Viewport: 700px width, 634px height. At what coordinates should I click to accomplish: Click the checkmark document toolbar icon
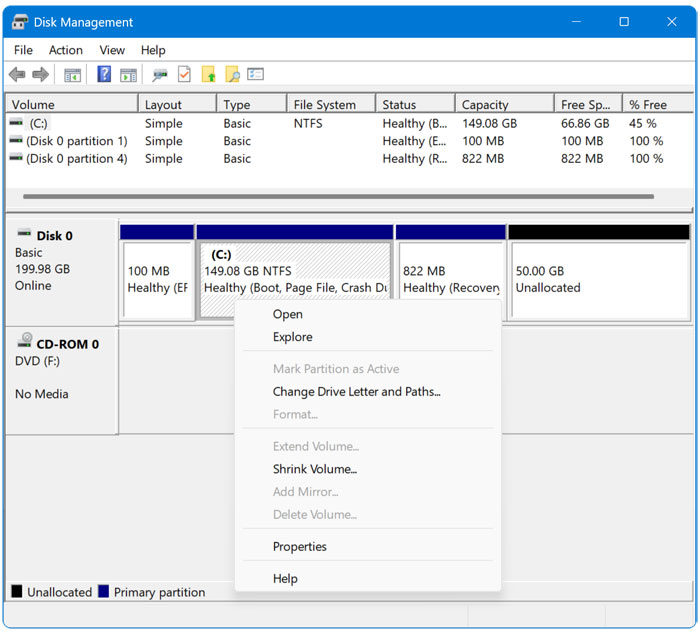point(184,74)
